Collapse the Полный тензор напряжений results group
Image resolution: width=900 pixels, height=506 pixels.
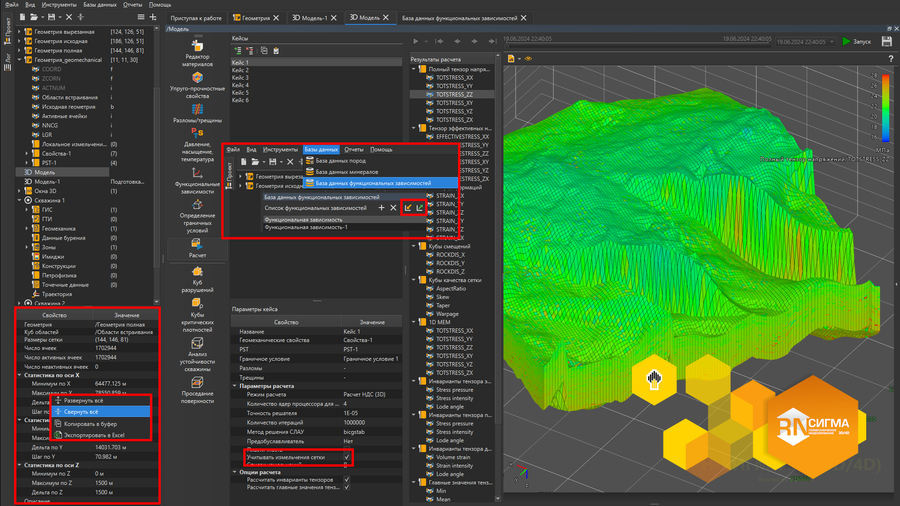pos(415,69)
